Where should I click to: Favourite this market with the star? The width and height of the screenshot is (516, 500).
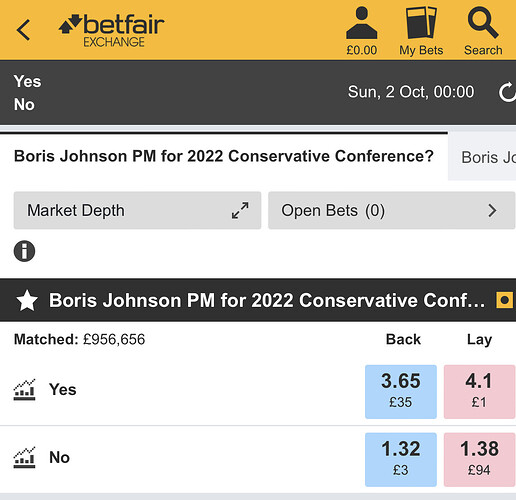point(27,300)
